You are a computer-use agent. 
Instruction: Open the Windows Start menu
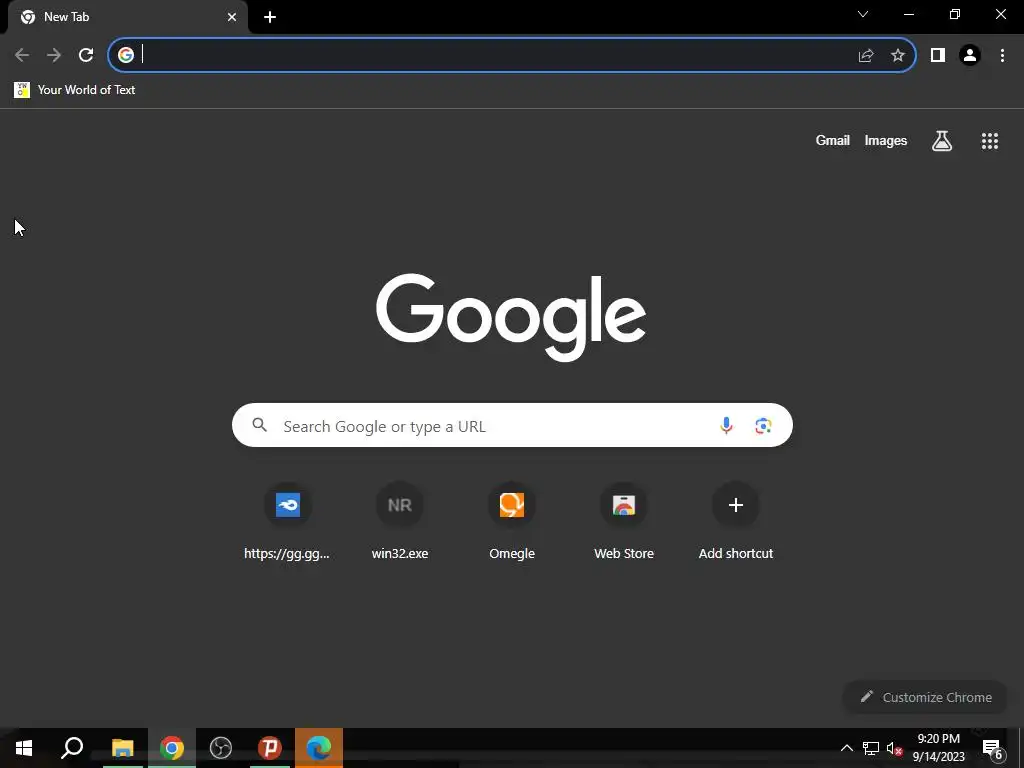[24, 748]
